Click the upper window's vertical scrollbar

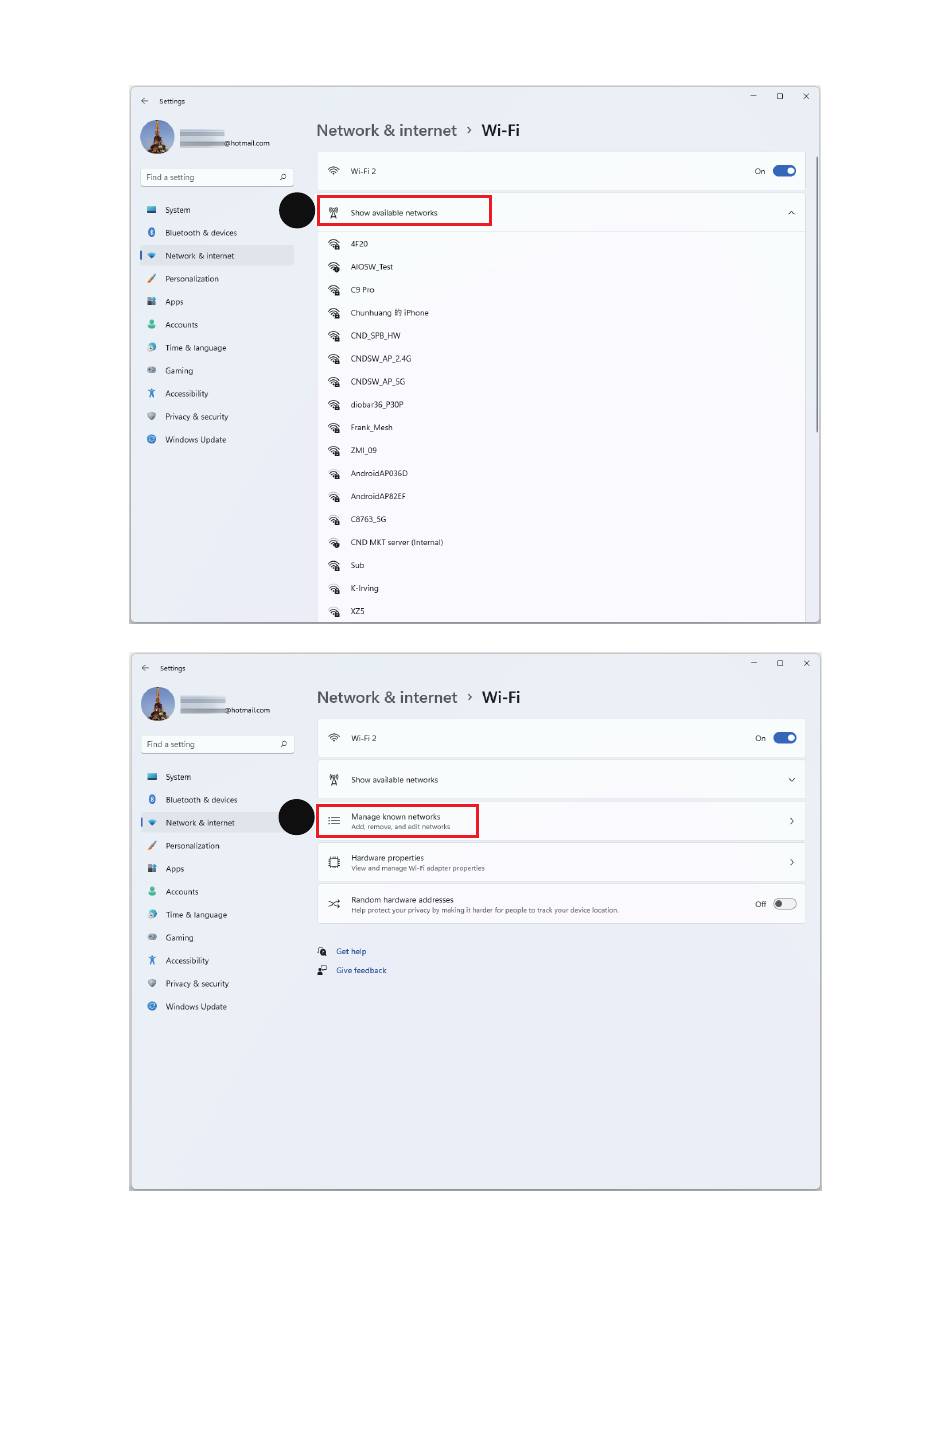click(818, 294)
